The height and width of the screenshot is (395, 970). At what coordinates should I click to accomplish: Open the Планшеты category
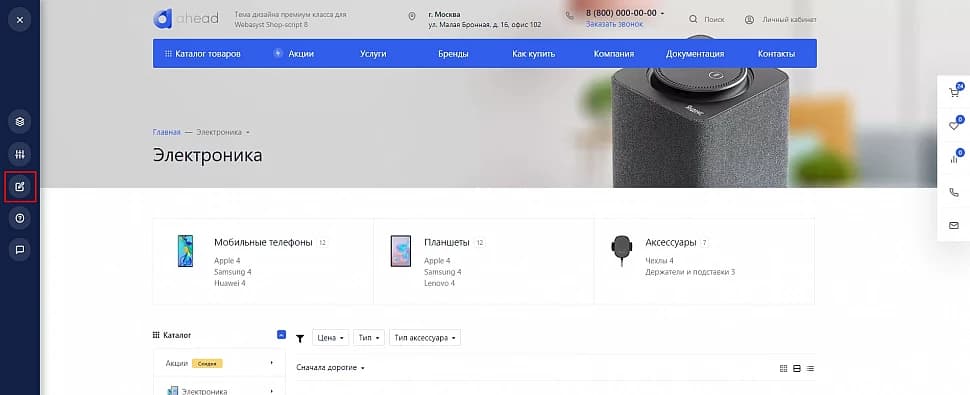tap(447, 242)
